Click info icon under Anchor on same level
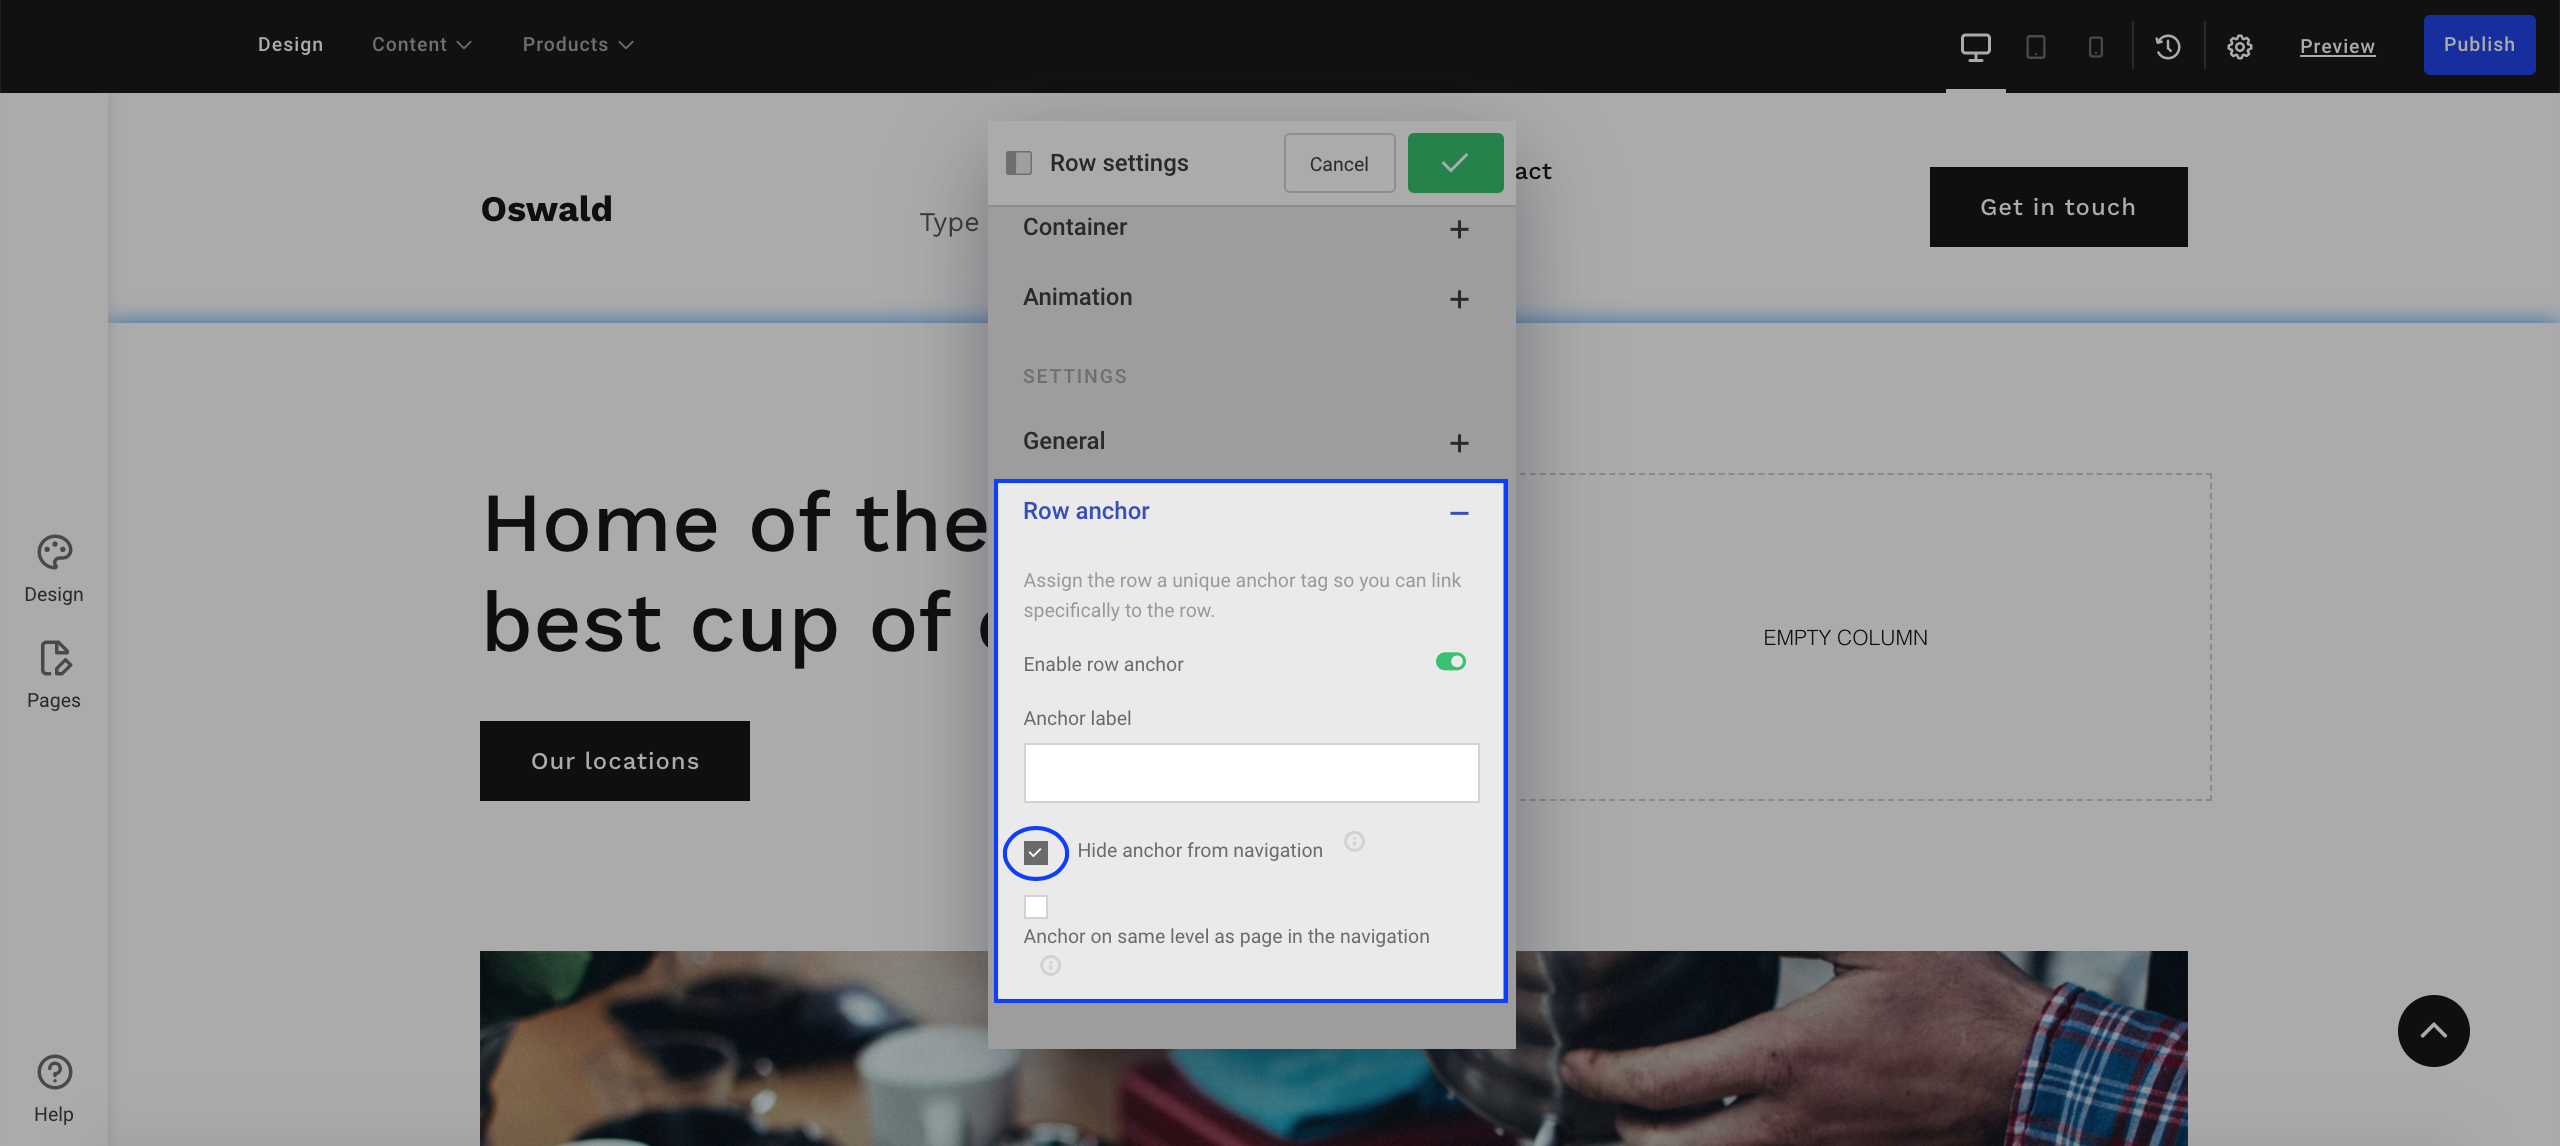Viewport: 2560px width, 1146px height. point(1050,965)
